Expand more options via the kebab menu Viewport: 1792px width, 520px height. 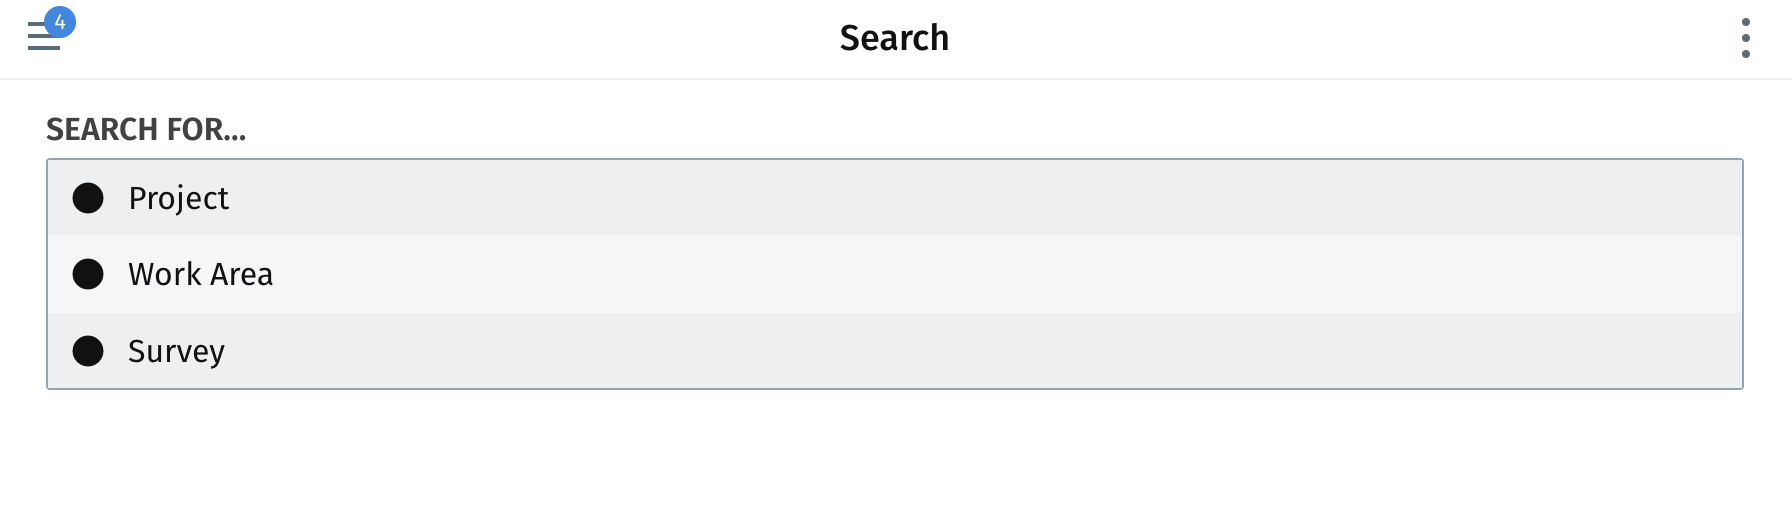point(1746,38)
